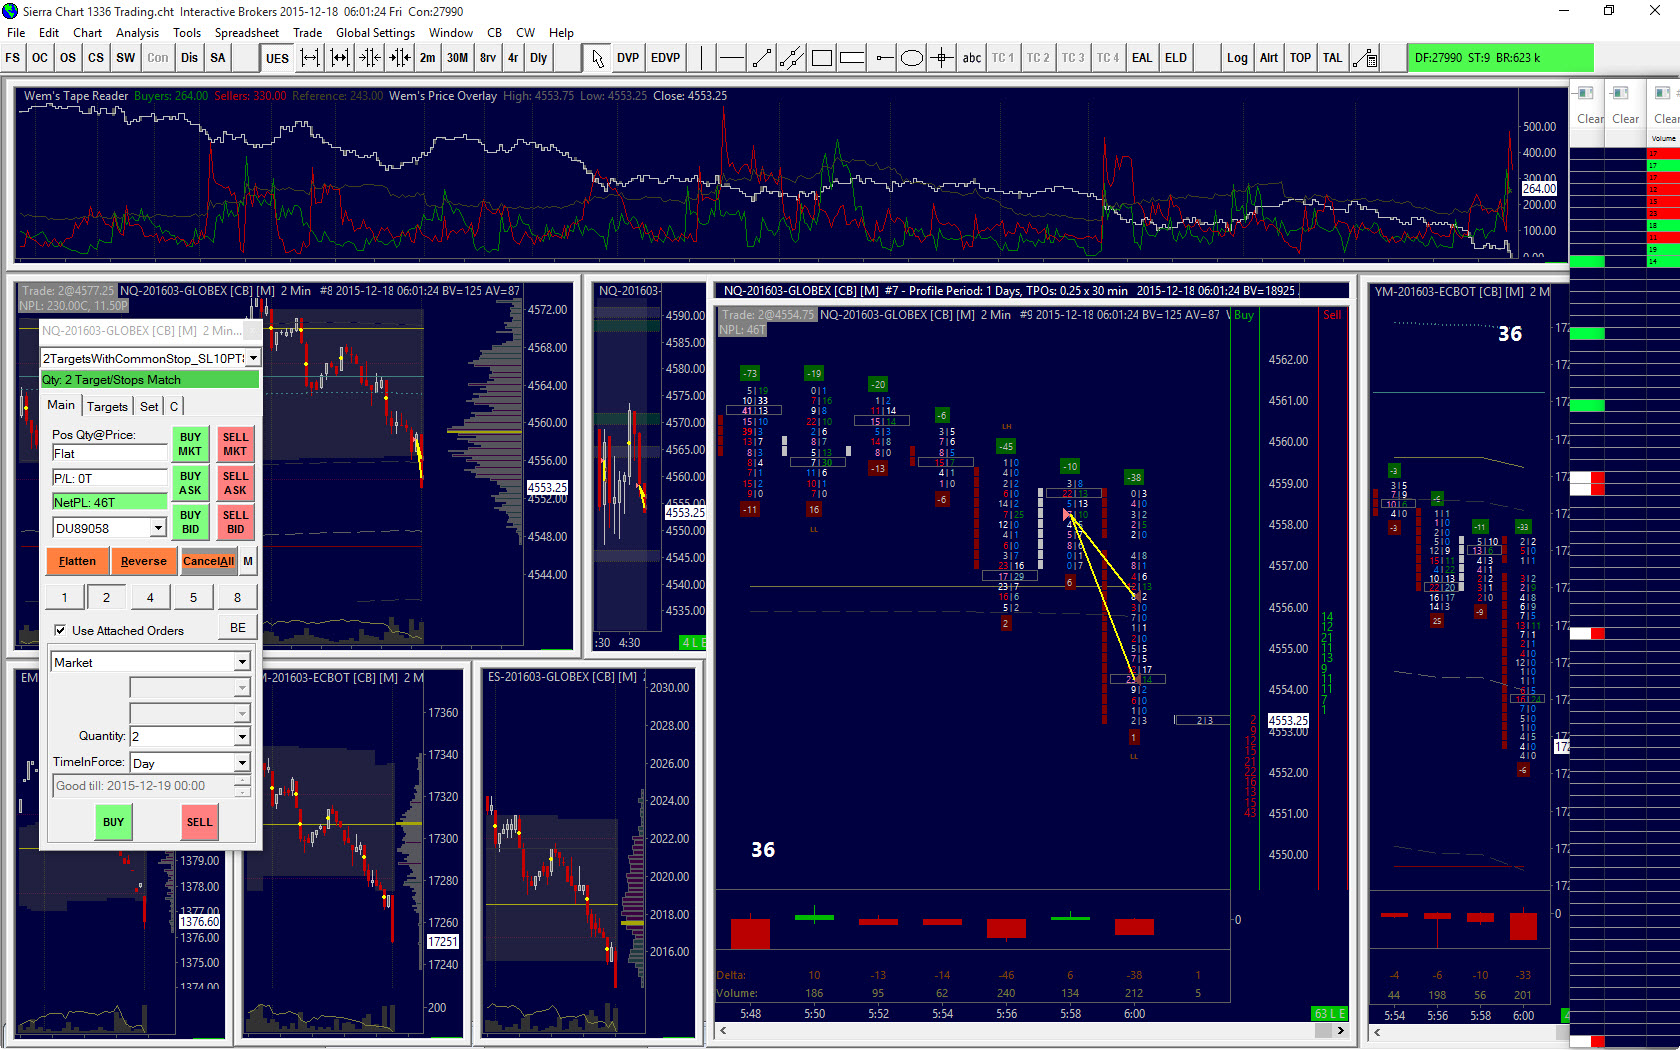This screenshot has width=1680, height=1050.
Task: Open the Trade menu
Action: [x=307, y=33]
